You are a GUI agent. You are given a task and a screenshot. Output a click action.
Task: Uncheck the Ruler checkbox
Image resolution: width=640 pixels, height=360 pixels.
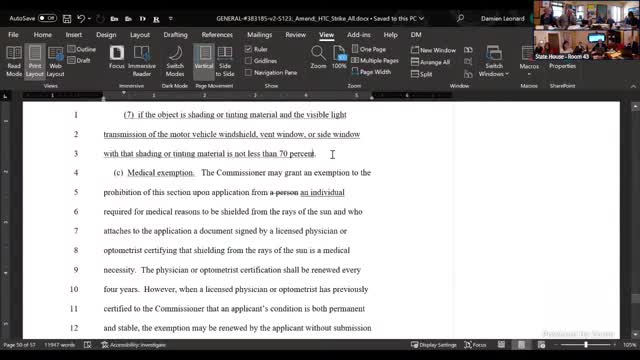coord(248,49)
